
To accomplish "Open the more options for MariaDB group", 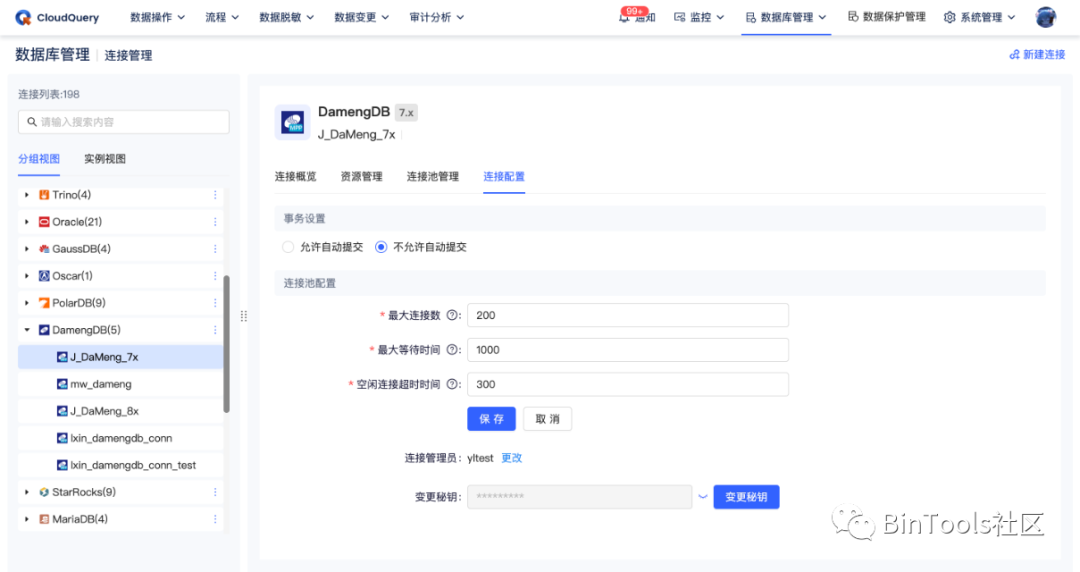I will [215, 519].
